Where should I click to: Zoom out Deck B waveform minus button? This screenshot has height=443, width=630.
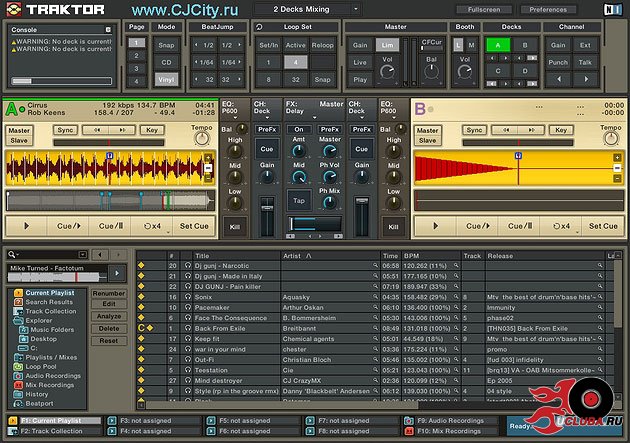(617, 178)
